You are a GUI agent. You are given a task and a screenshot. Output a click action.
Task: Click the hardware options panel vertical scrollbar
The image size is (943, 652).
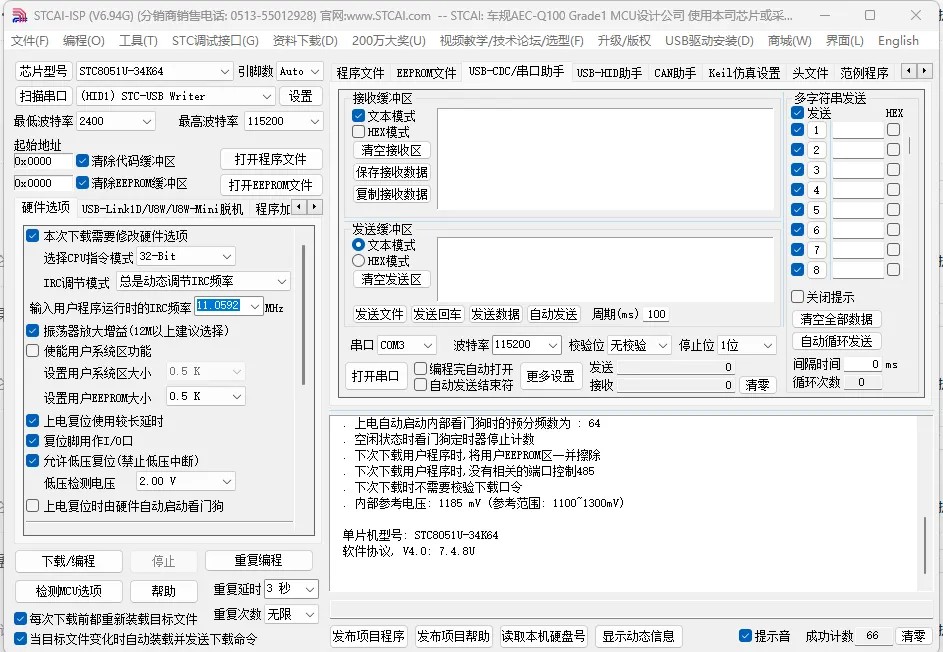click(304, 316)
